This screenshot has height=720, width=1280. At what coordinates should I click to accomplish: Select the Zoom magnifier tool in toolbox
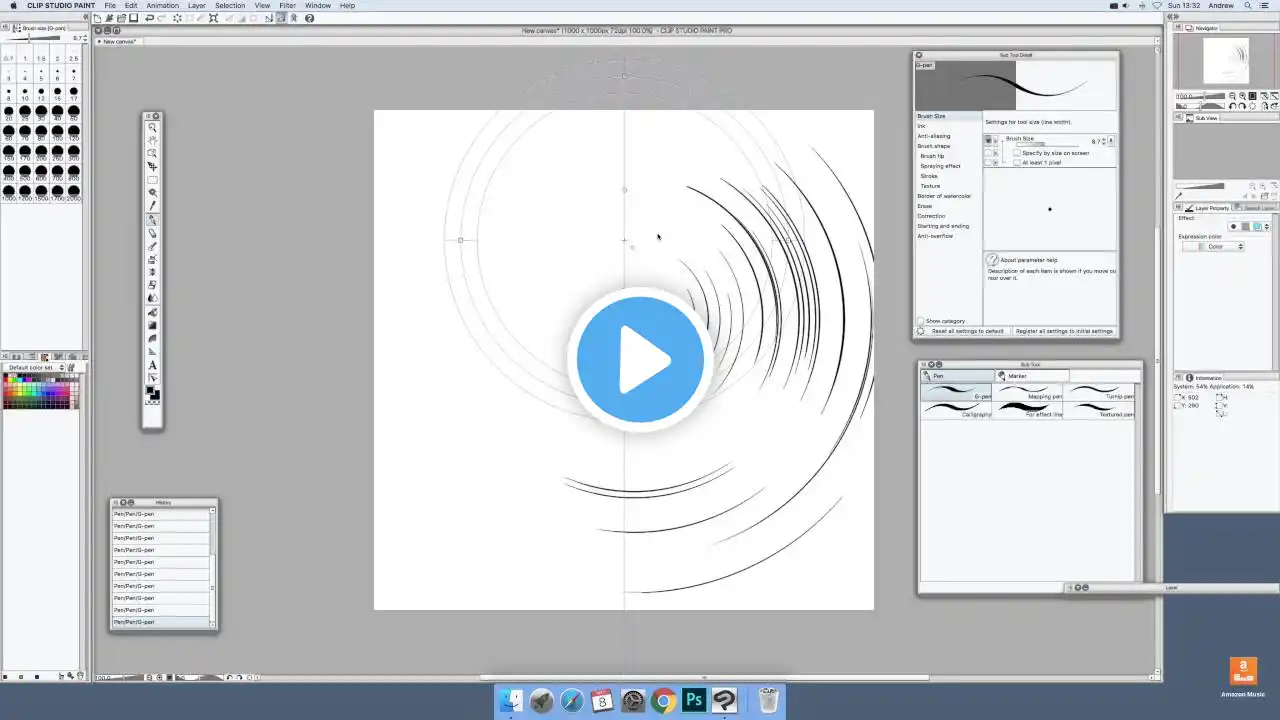(152, 128)
